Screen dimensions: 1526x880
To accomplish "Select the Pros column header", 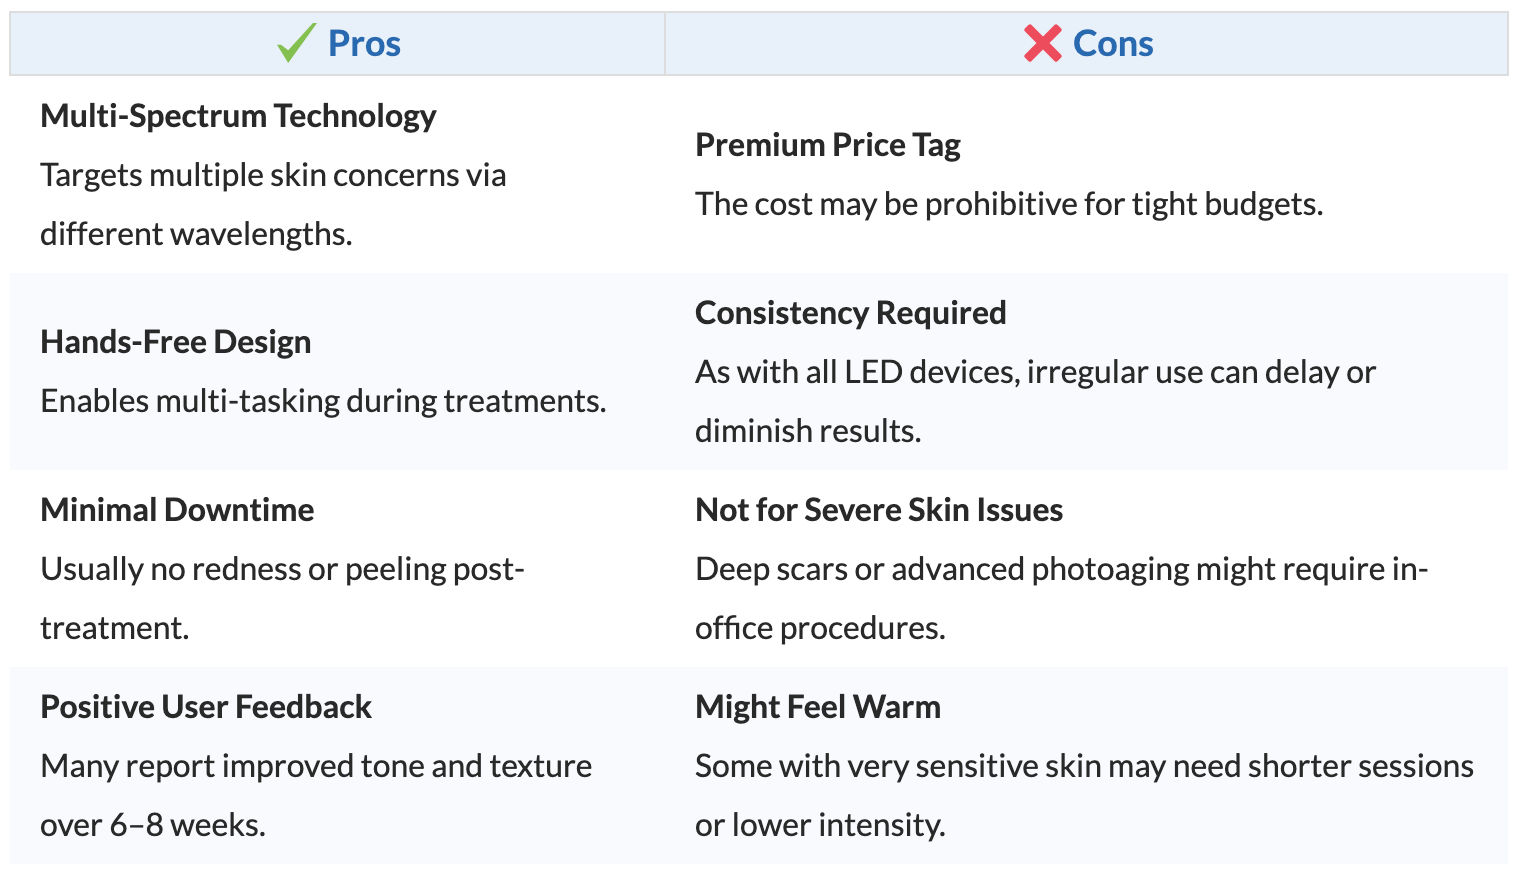I will point(338,44).
